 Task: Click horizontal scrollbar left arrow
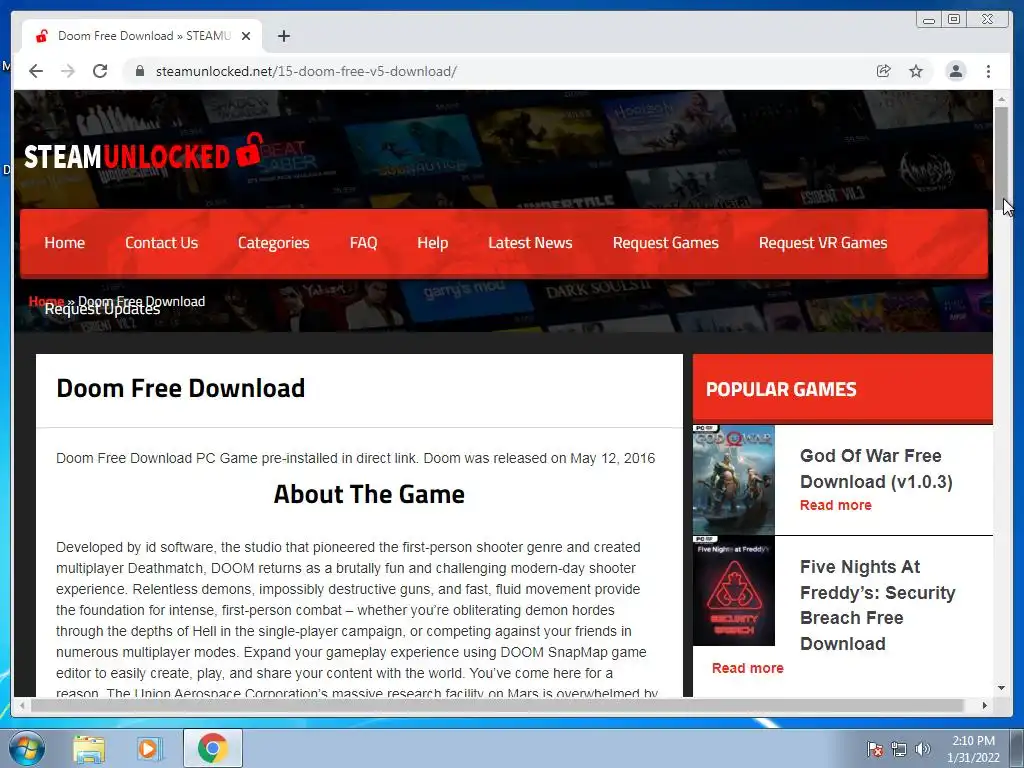point(22,705)
